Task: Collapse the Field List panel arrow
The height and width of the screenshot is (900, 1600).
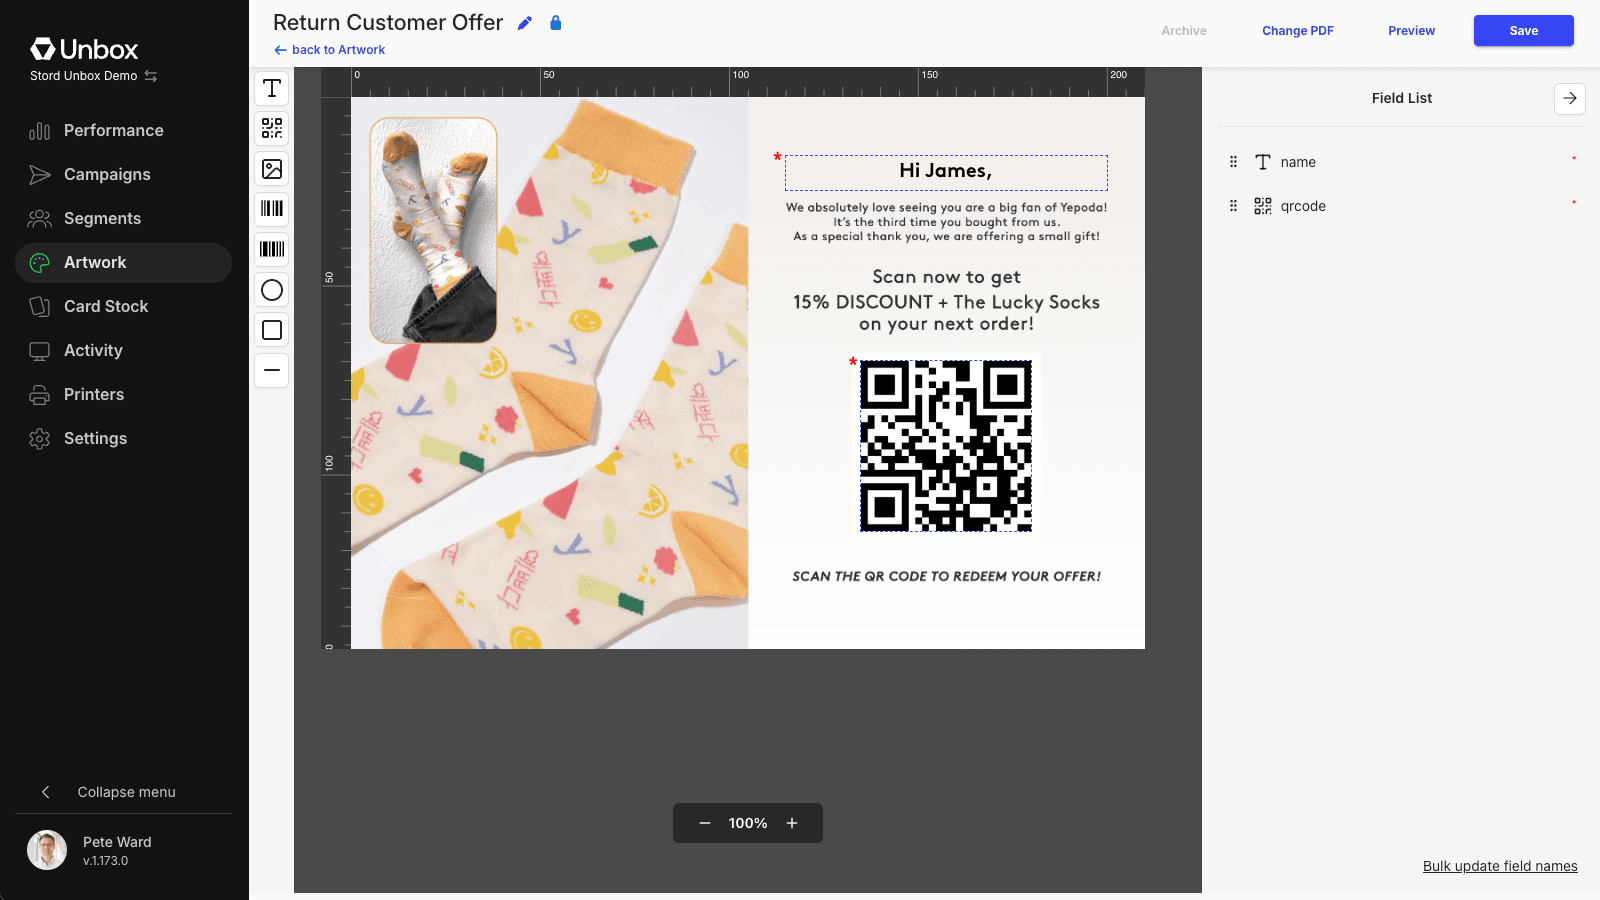Action: pyautogui.click(x=1570, y=98)
